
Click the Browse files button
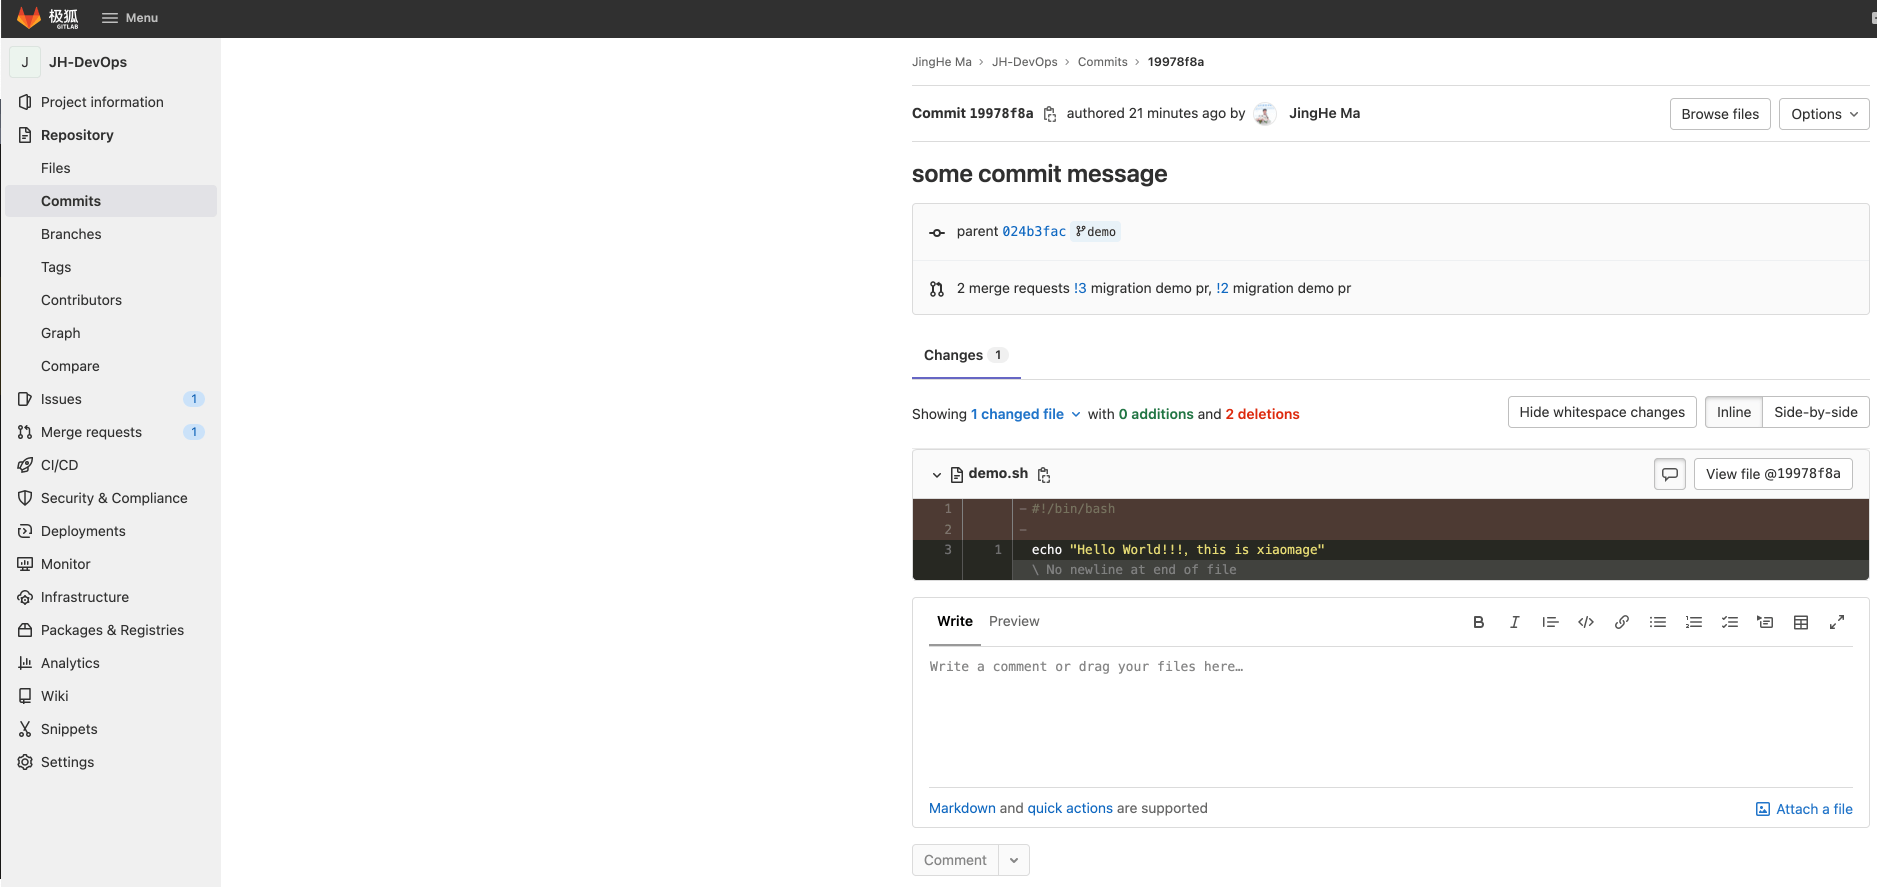coord(1720,114)
